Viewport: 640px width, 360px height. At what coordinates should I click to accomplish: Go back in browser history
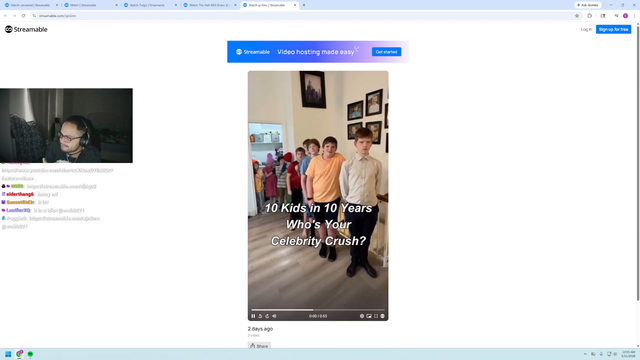tap(5, 16)
